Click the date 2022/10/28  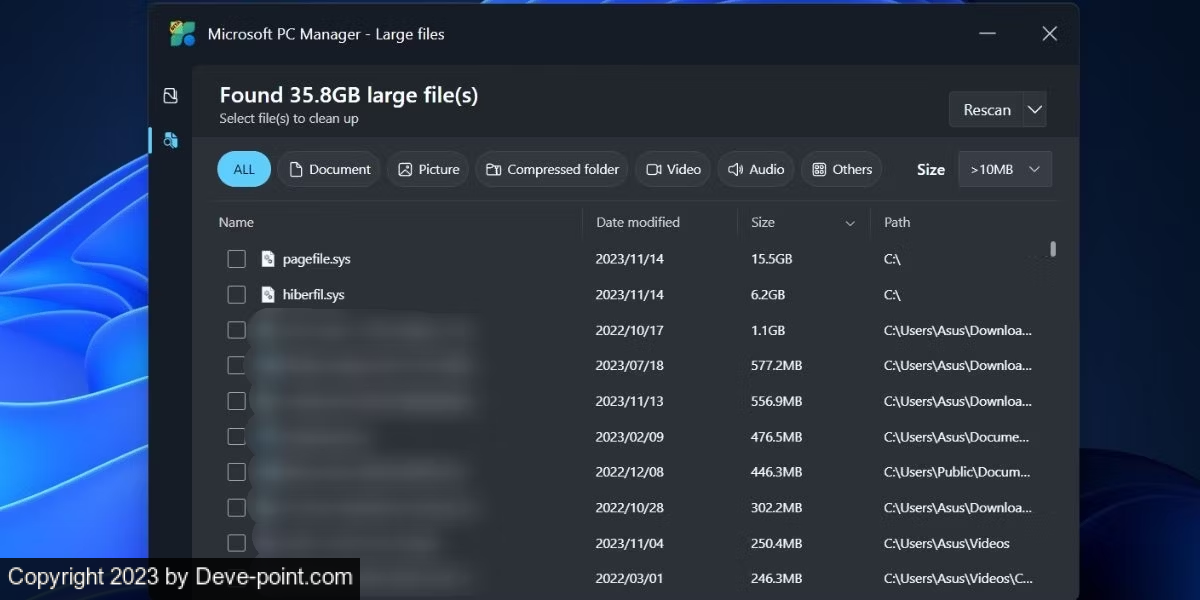pos(629,508)
